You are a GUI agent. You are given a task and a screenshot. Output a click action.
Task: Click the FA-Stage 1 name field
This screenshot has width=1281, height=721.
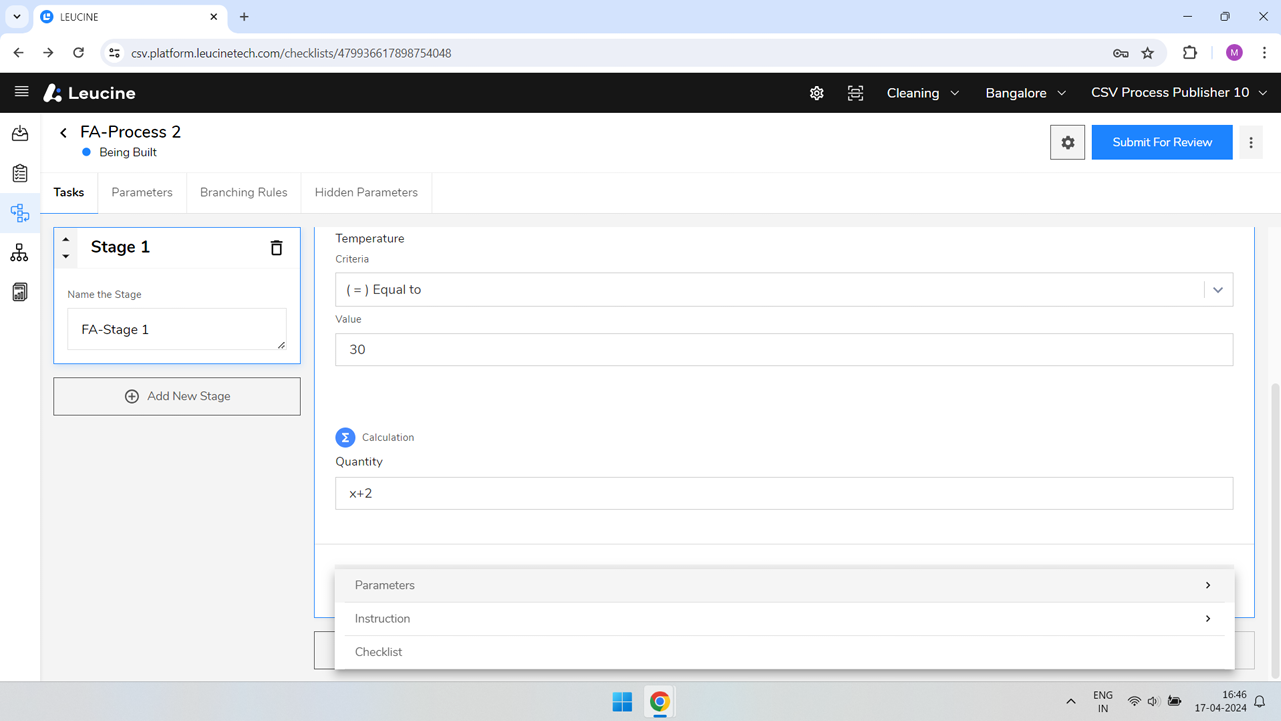177,329
